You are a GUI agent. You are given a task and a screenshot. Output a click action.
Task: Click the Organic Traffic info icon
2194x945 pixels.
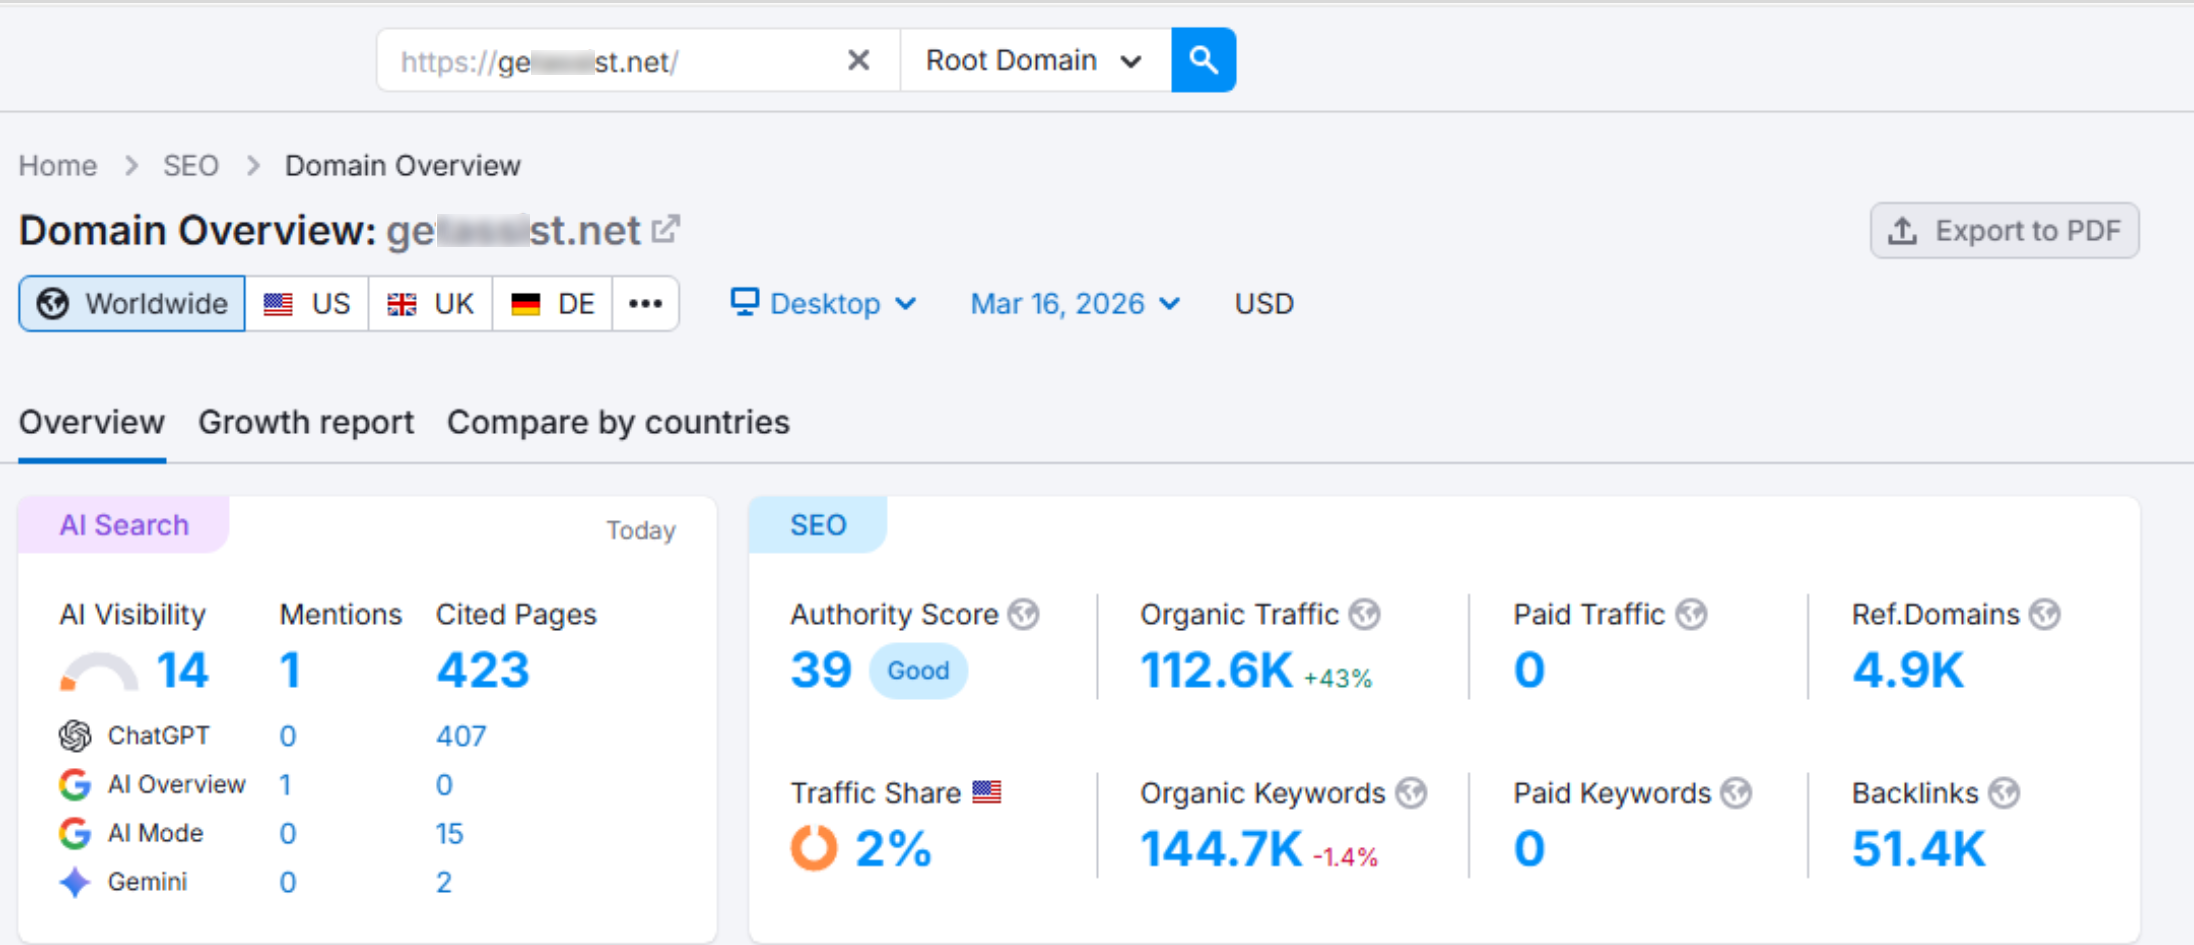coord(1367,614)
